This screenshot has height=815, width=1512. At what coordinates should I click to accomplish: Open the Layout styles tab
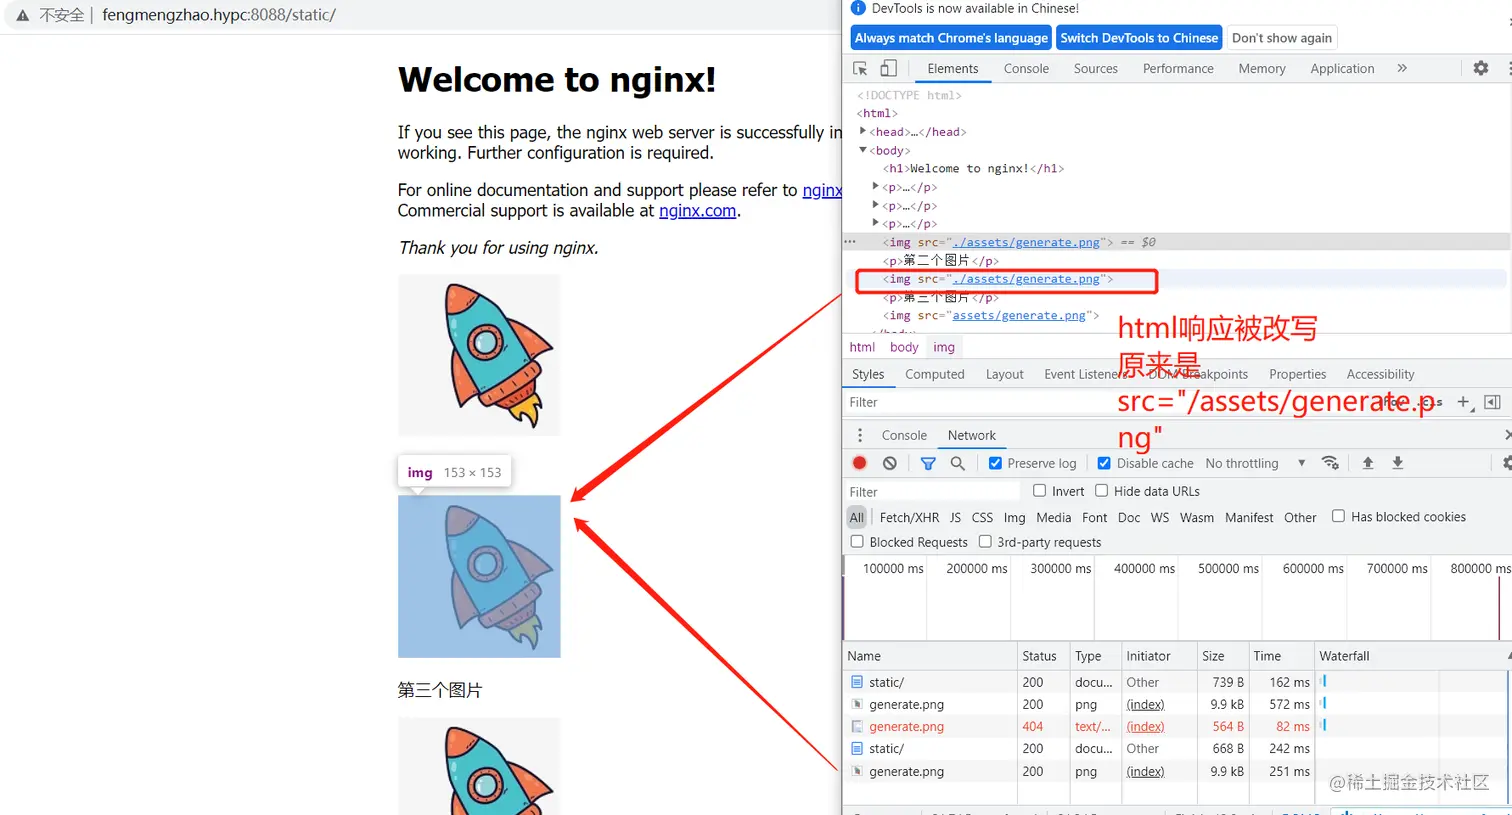pos(1004,374)
